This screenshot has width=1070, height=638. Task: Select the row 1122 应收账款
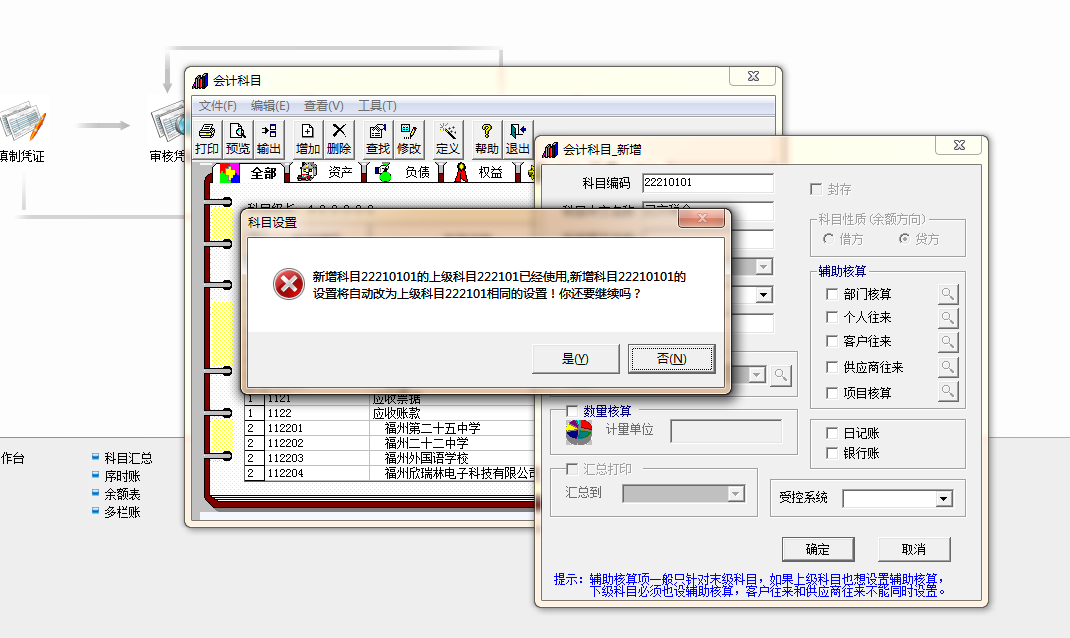[390, 413]
